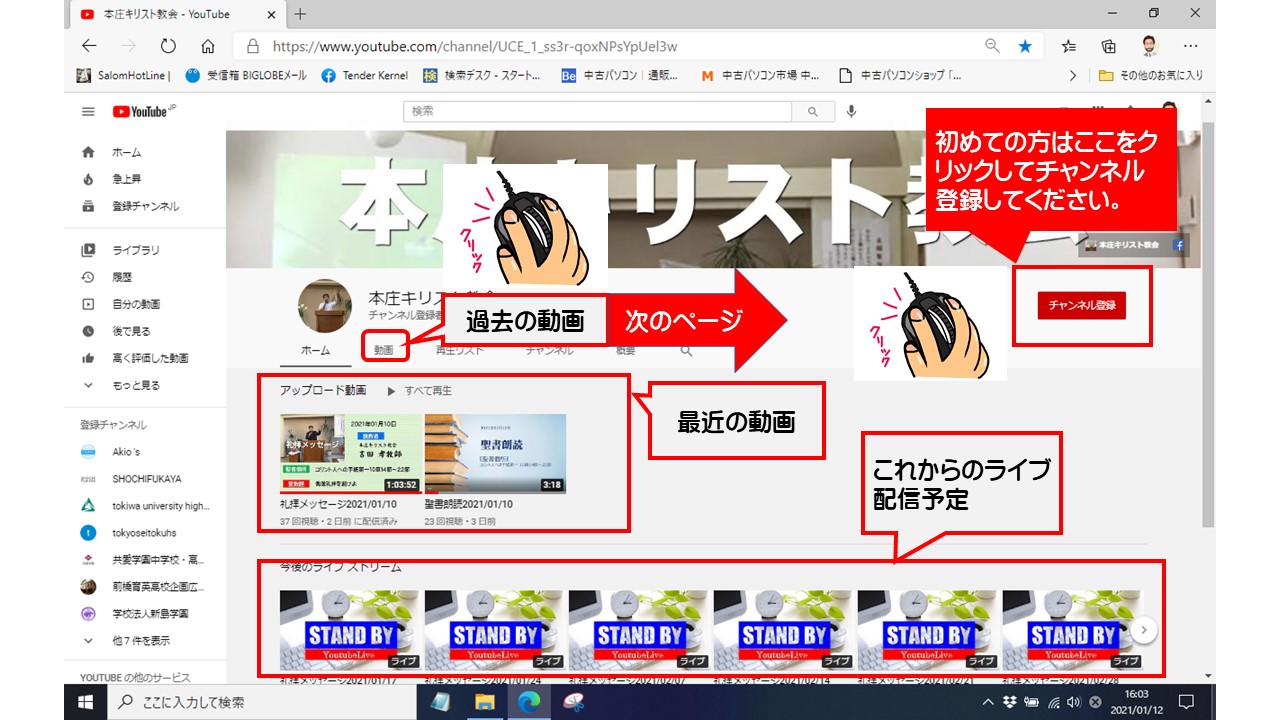Click すべて再生 play all link
Image resolution: width=1280 pixels, height=720 pixels.
point(427,391)
